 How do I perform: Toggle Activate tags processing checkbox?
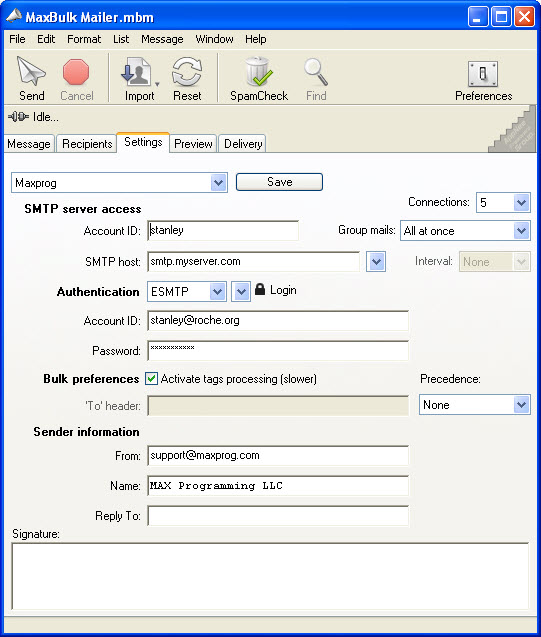coord(151,379)
